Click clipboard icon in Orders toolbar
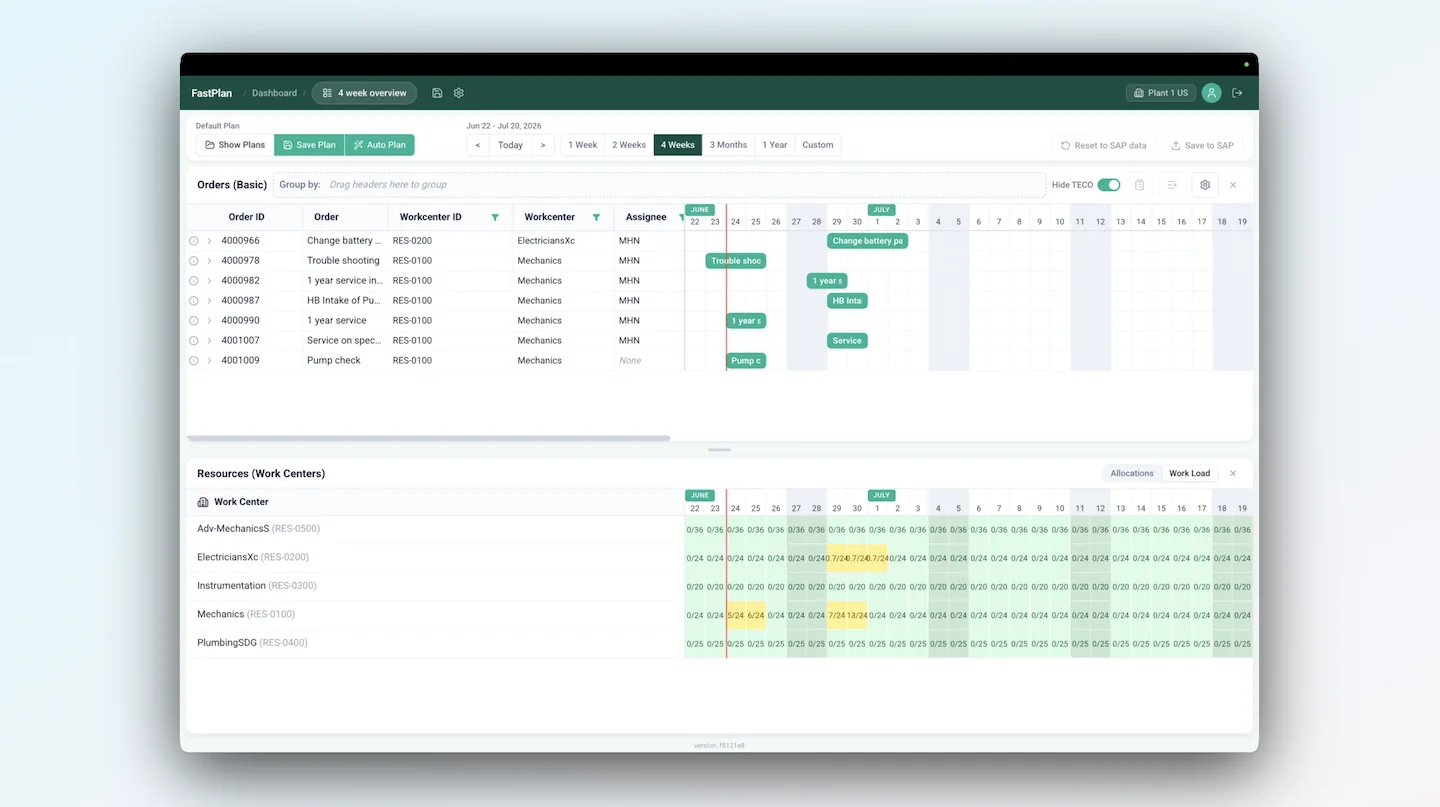This screenshot has height=807, width=1440. pyautogui.click(x=1139, y=185)
